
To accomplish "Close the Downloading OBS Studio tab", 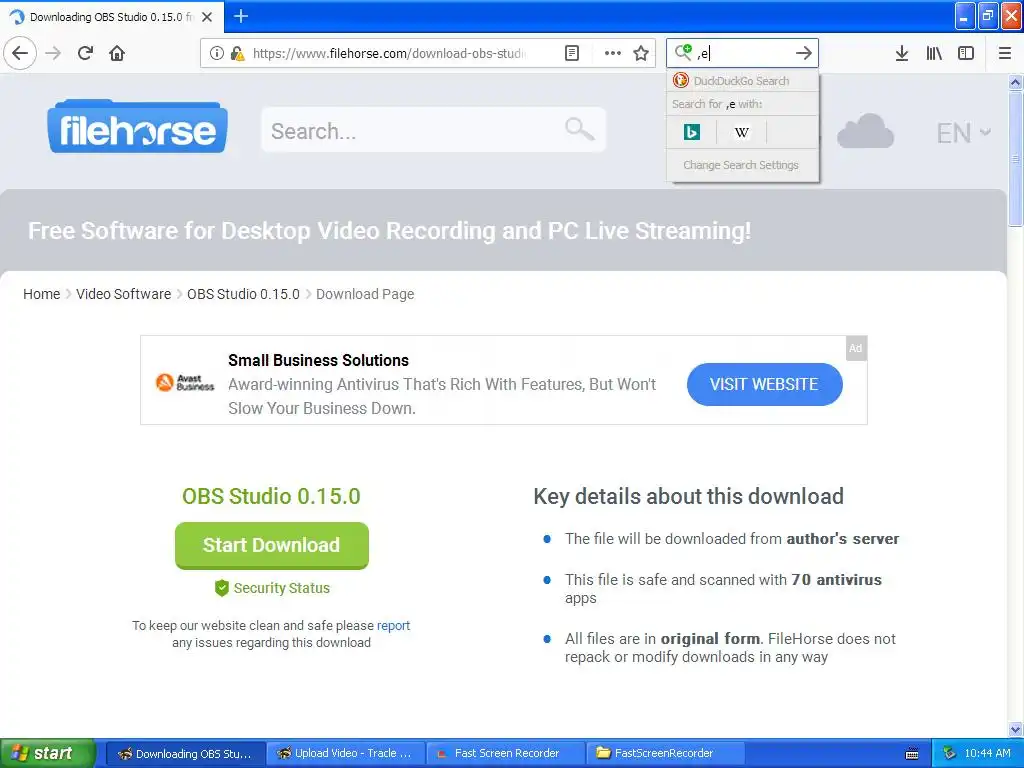I will point(207,17).
